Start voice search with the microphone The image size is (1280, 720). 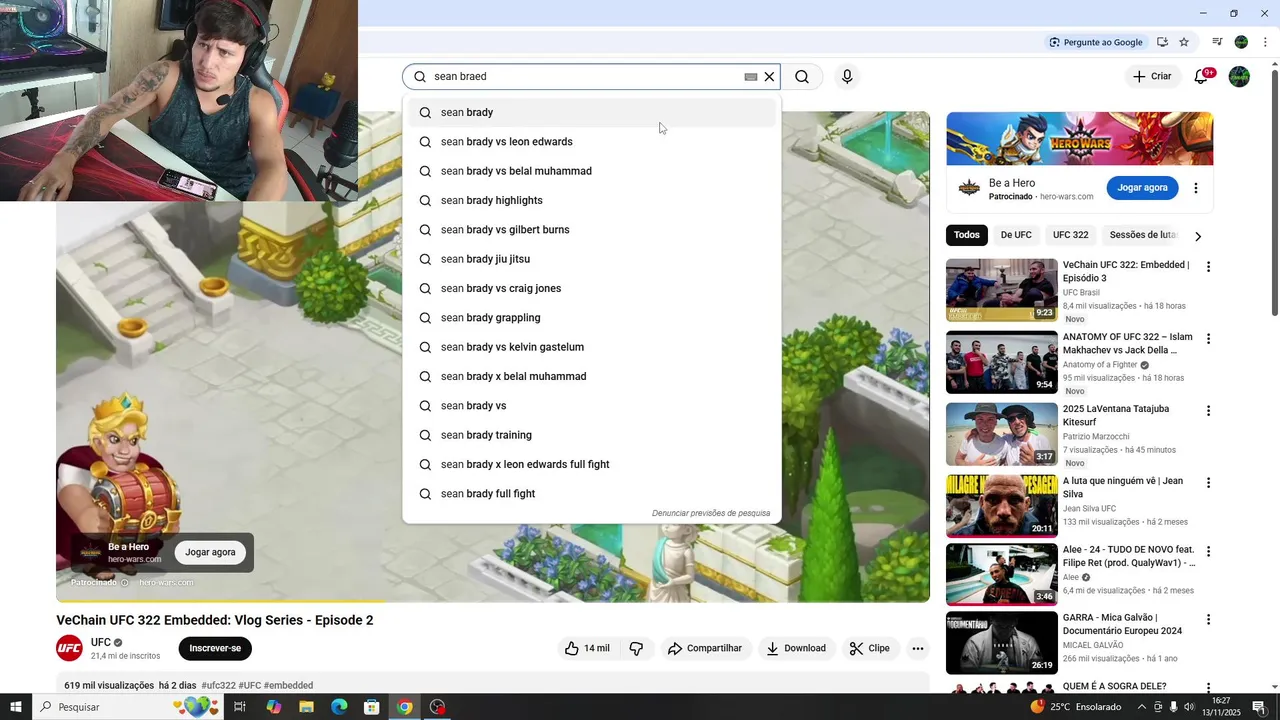[x=847, y=77]
